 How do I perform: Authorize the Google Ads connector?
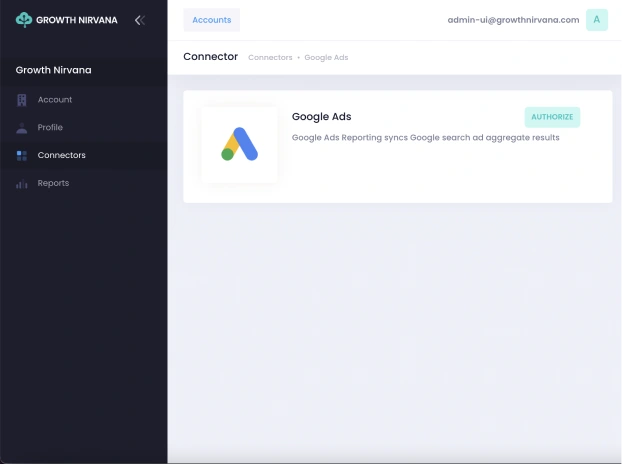(552, 117)
